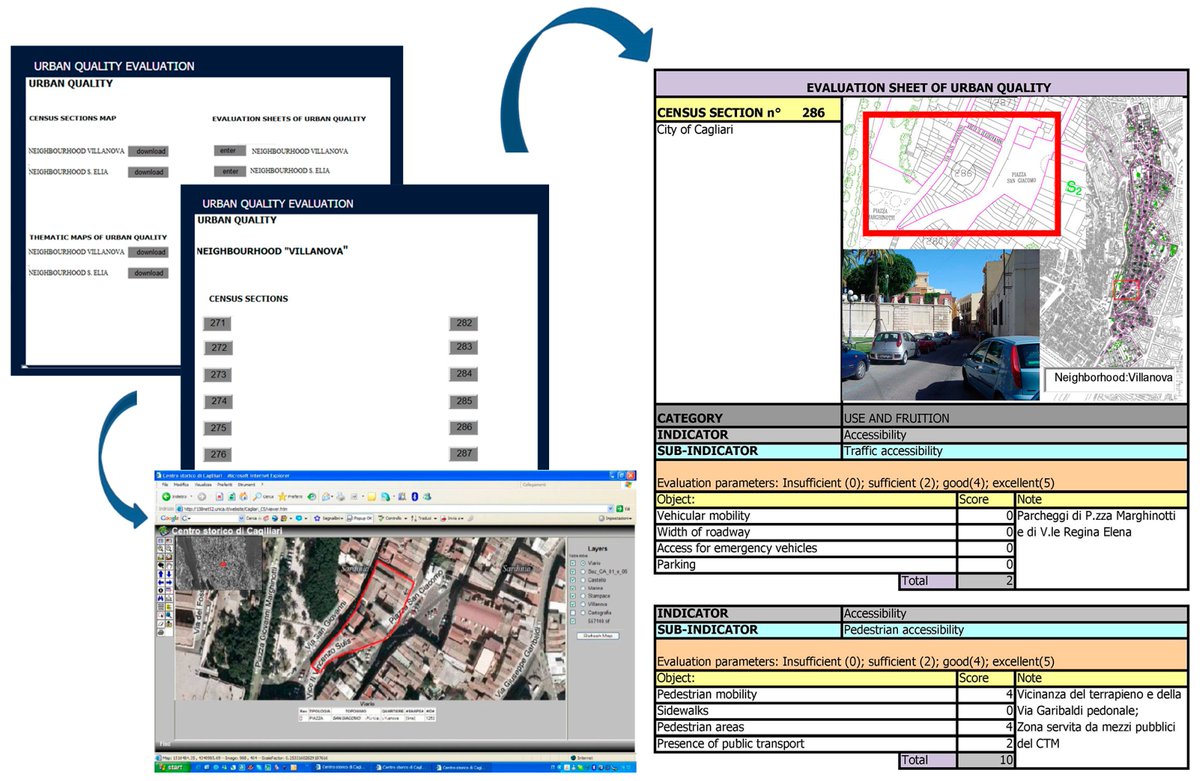
Task: Toggle Stampace layer visibility checkbox
Action: pyautogui.click(x=573, y=596)
